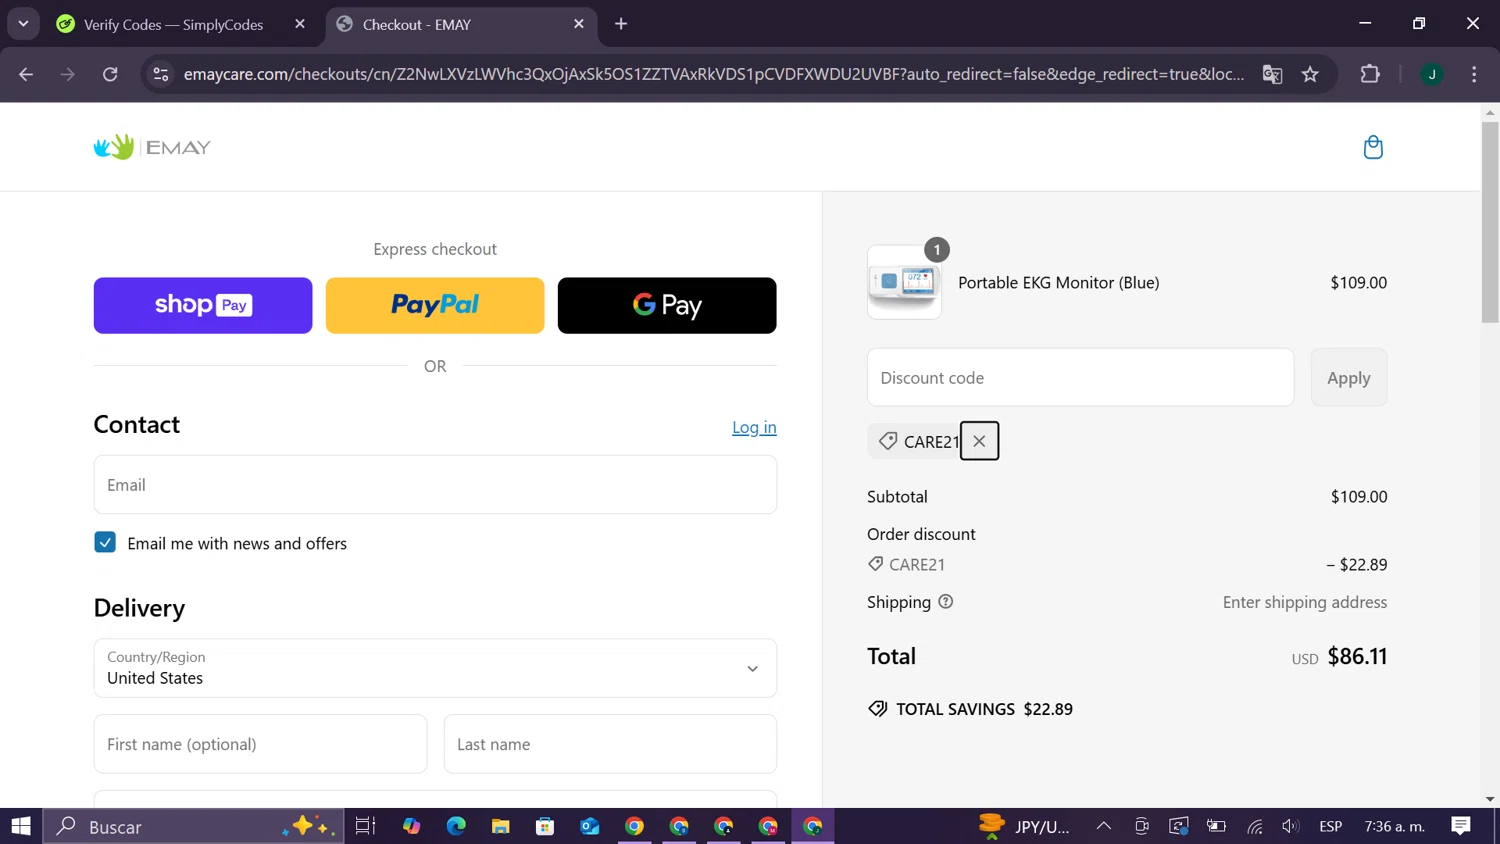The height and width of the screenshot is (844, 1500).
Task: Open the Chrome profile avatar J
Action: [x=1432, y=74]
